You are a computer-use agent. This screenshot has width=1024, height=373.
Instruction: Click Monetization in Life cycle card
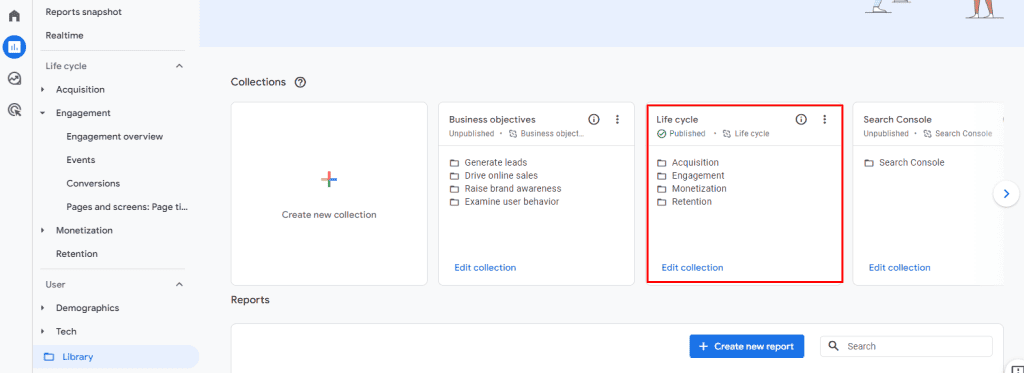click(x=699, y=189)
